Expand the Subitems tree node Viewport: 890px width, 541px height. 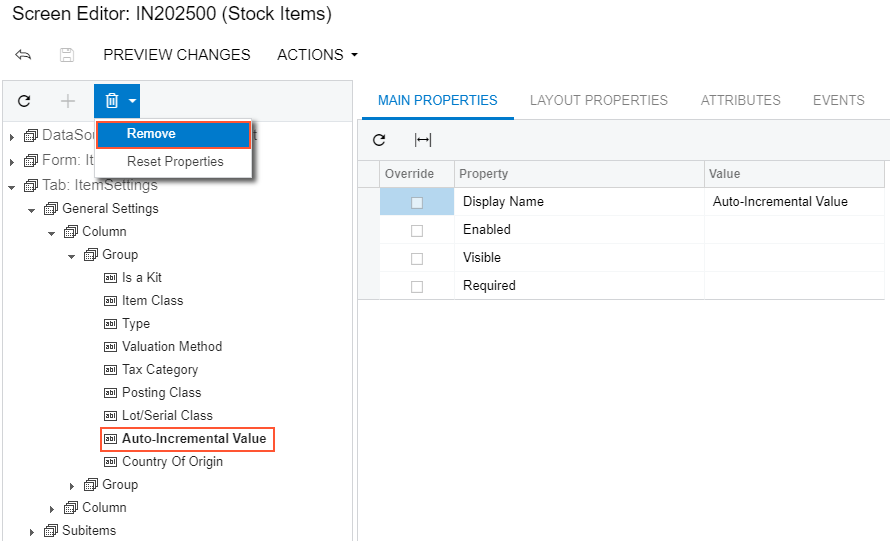pyautogui.click(x=32, y=531)
